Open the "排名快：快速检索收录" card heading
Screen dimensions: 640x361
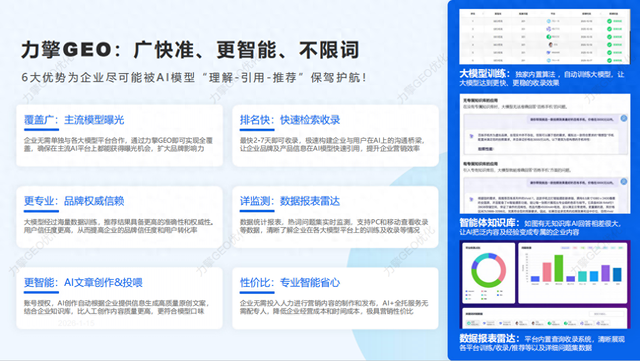(290, 120)
